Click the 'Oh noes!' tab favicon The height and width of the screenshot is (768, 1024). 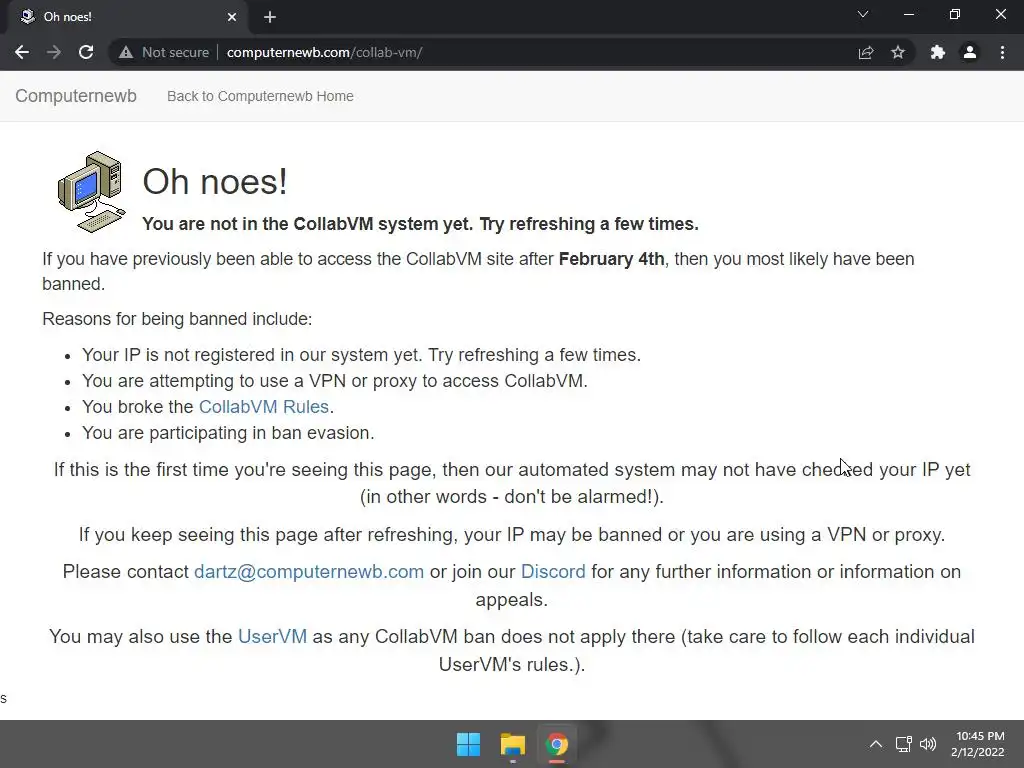tap(27, 16)
